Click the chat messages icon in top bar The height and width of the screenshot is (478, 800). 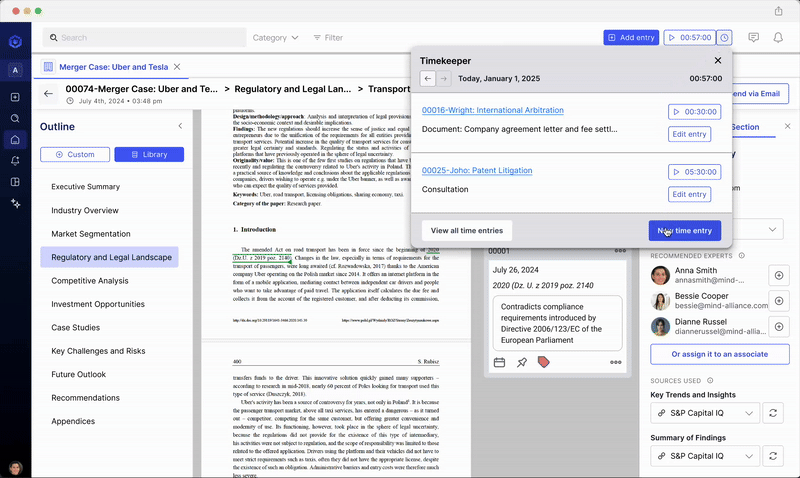754,37
